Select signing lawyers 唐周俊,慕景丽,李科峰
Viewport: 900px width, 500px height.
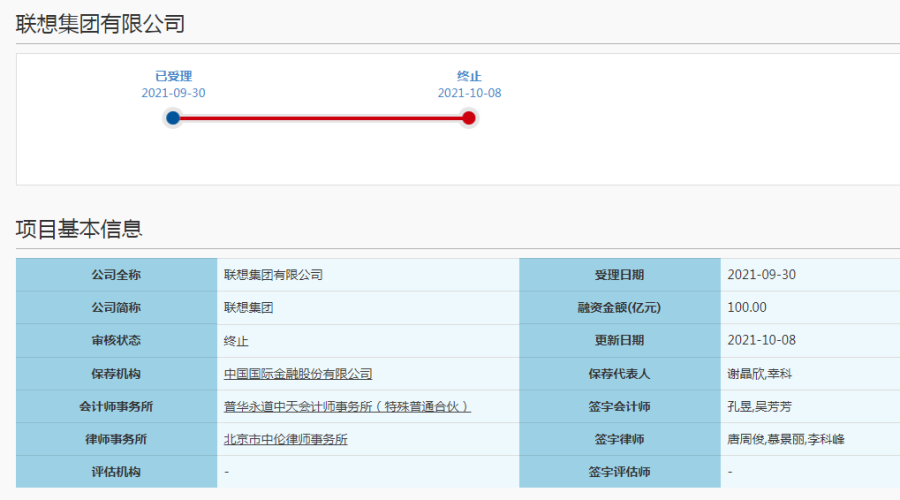[786, 439]
